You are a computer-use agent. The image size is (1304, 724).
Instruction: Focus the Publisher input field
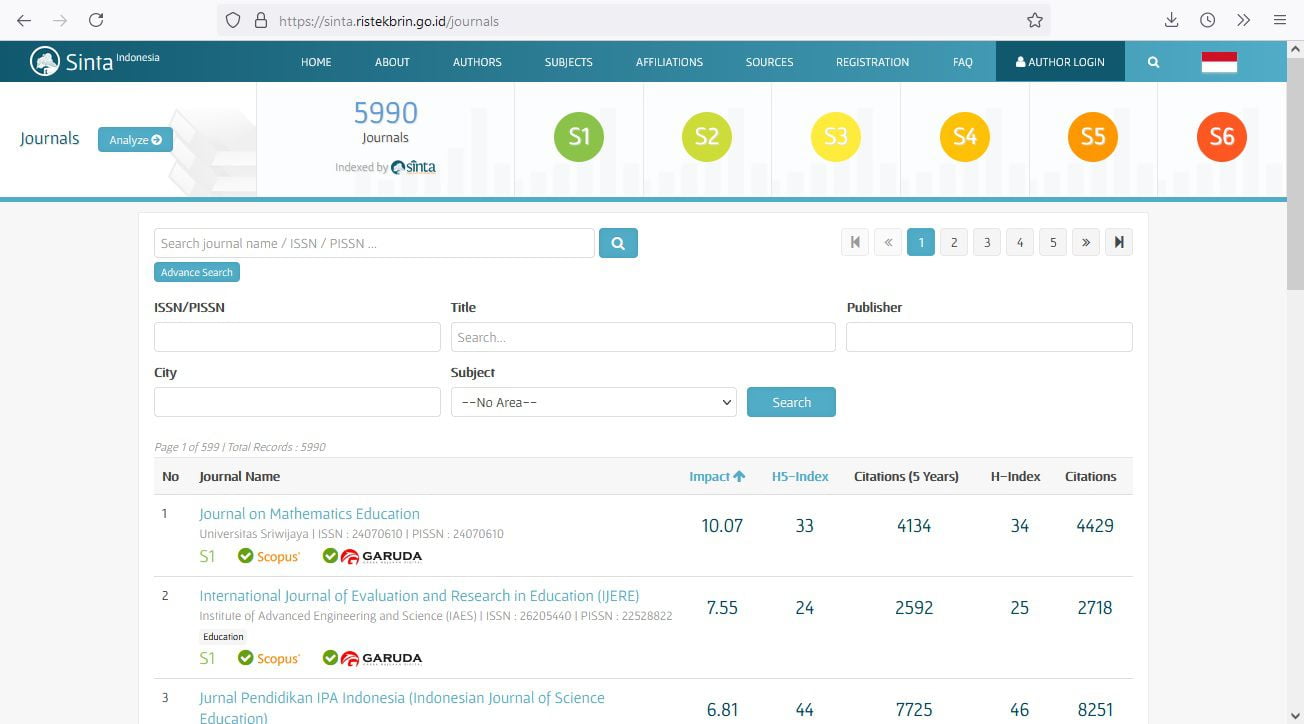coord(989,337)
